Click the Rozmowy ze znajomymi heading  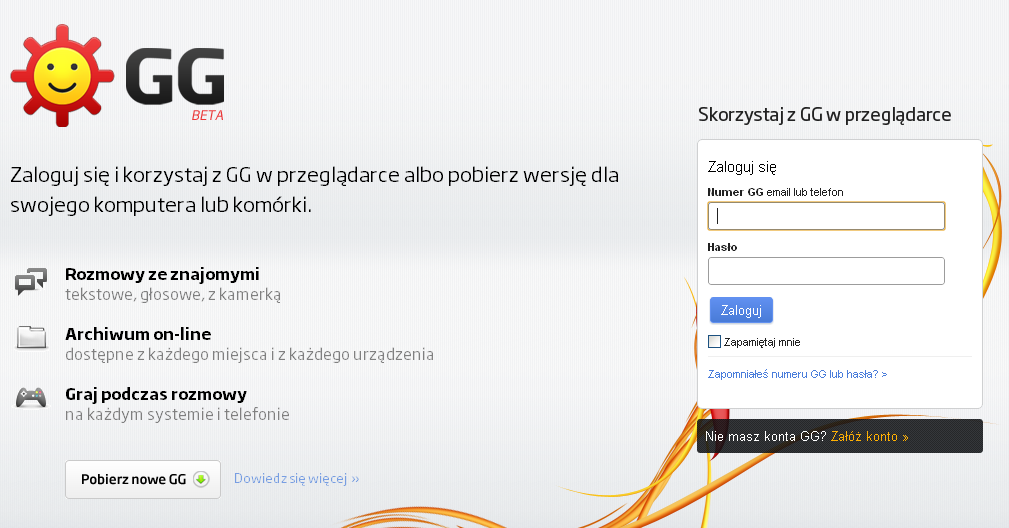click(162, 274)
